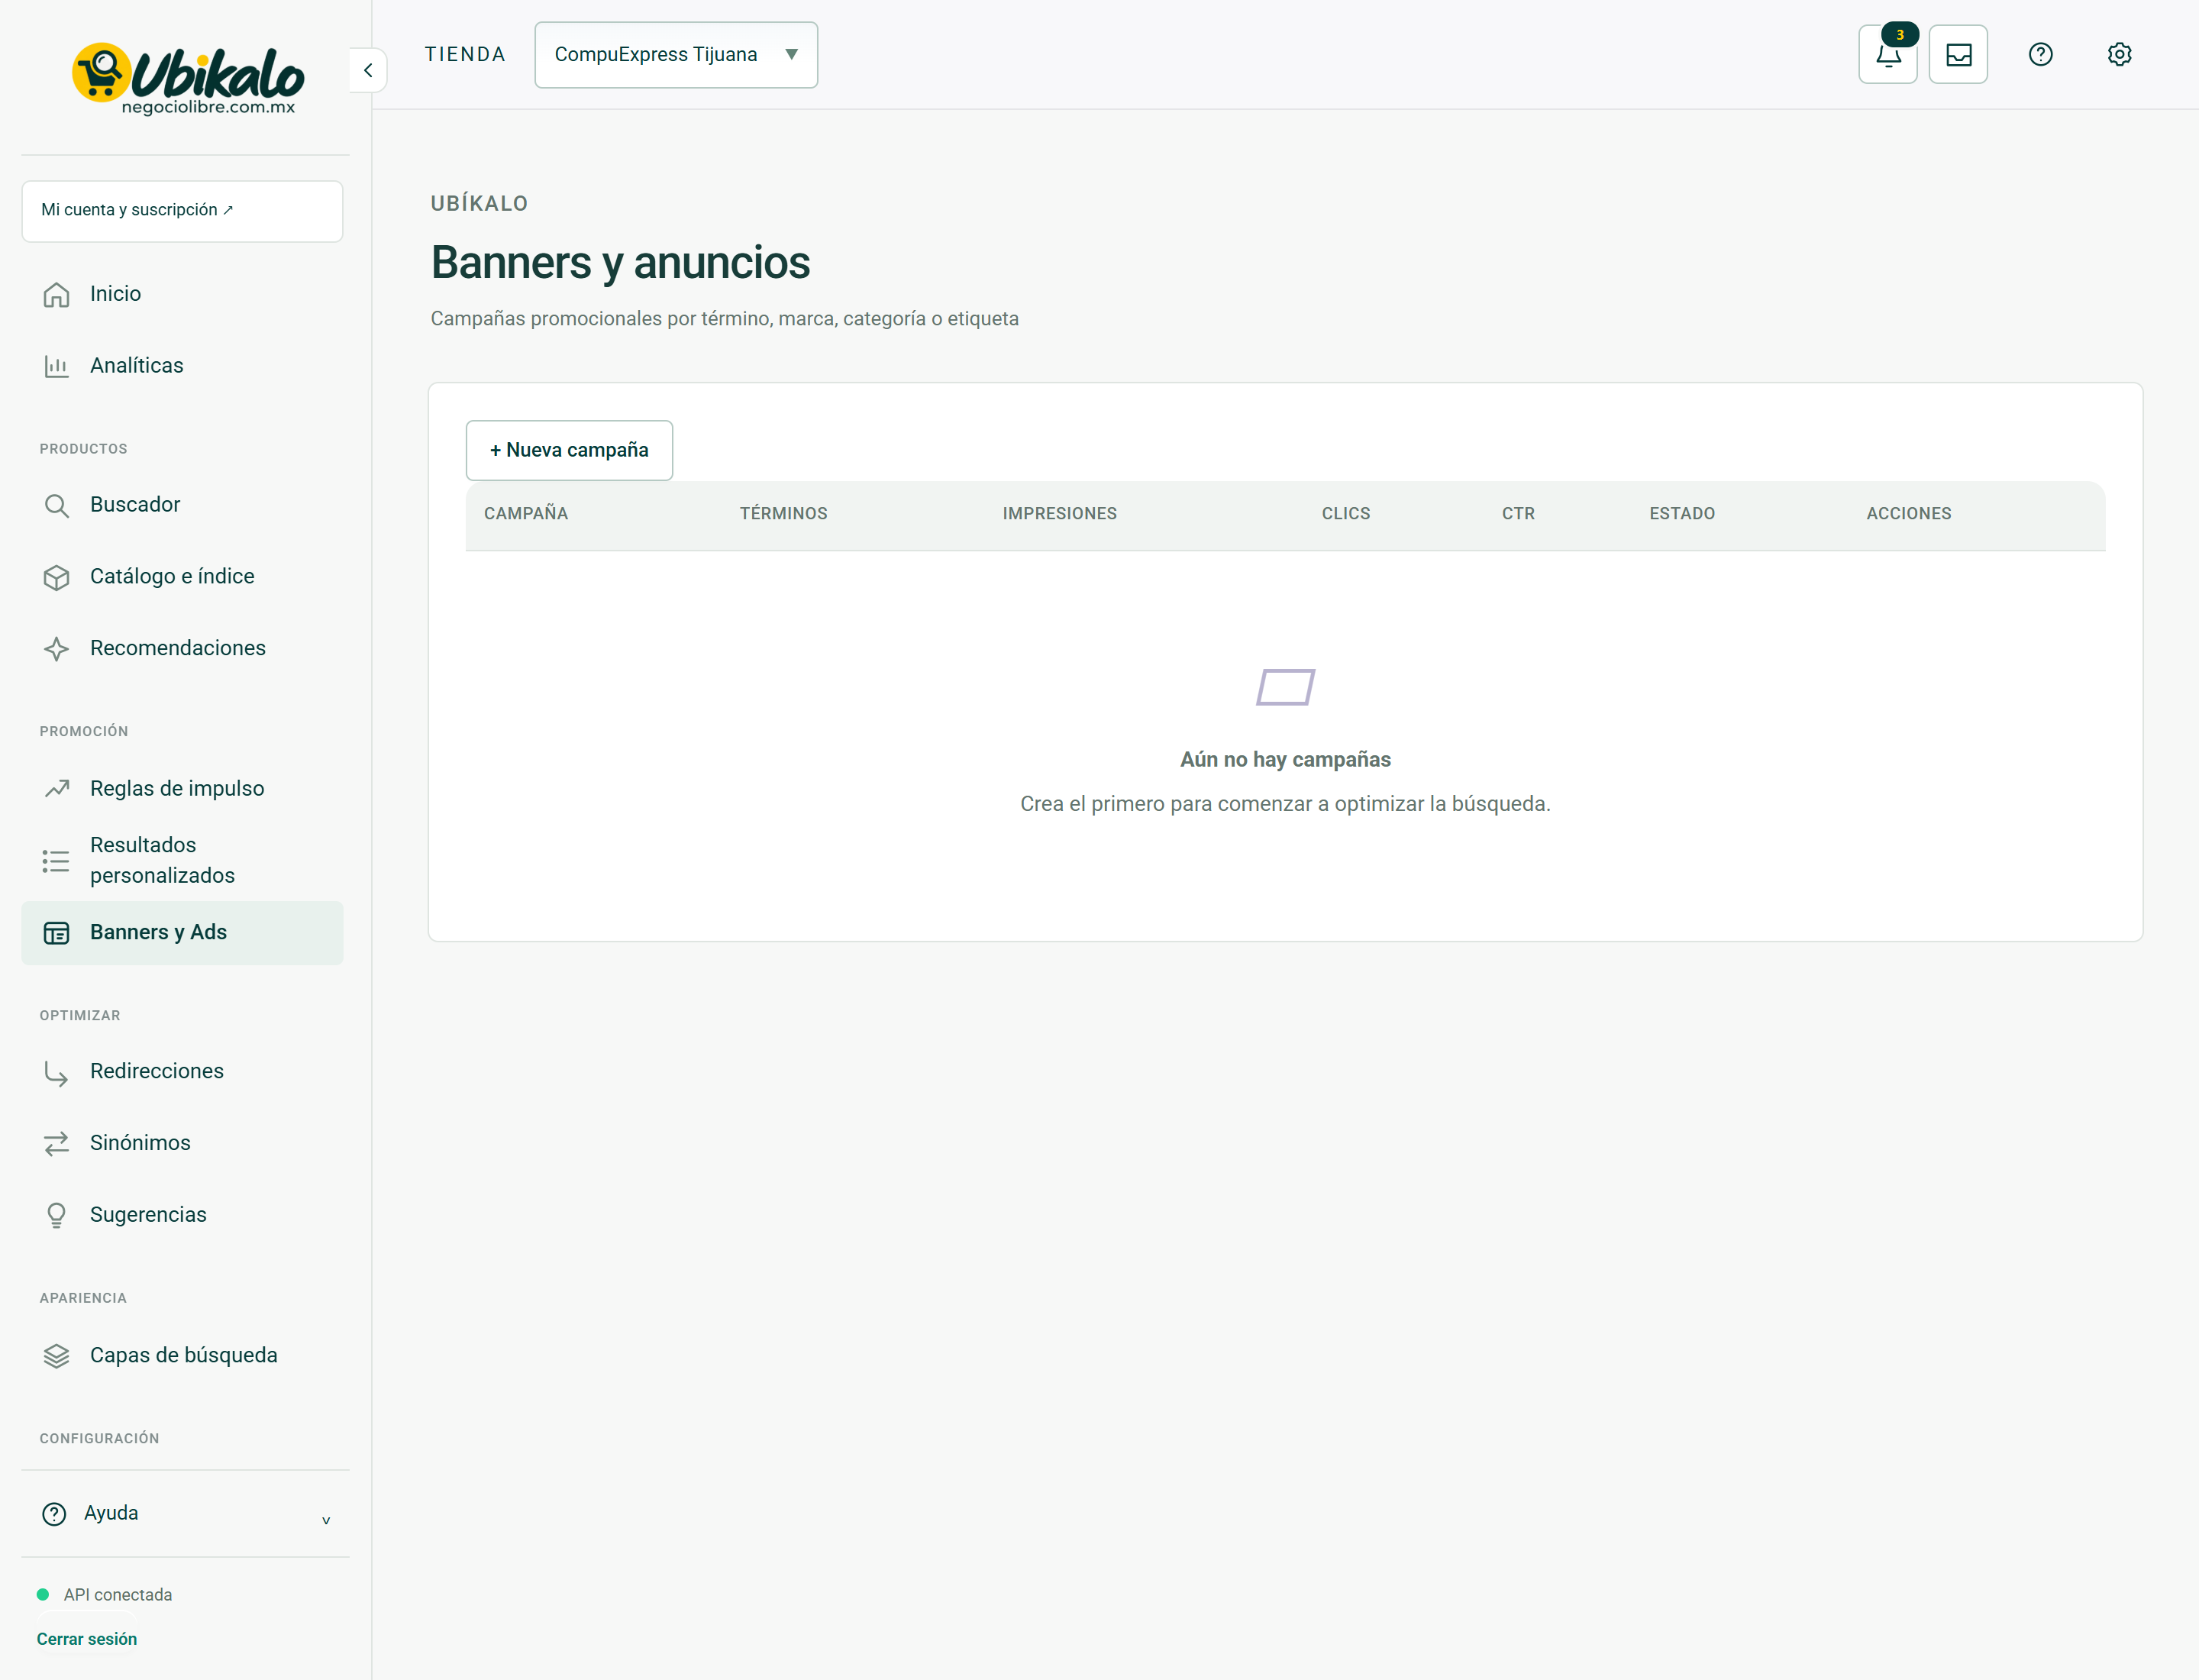Open Redirecciones in the sidebar

pyautogui.click(x=182, y=1072)
